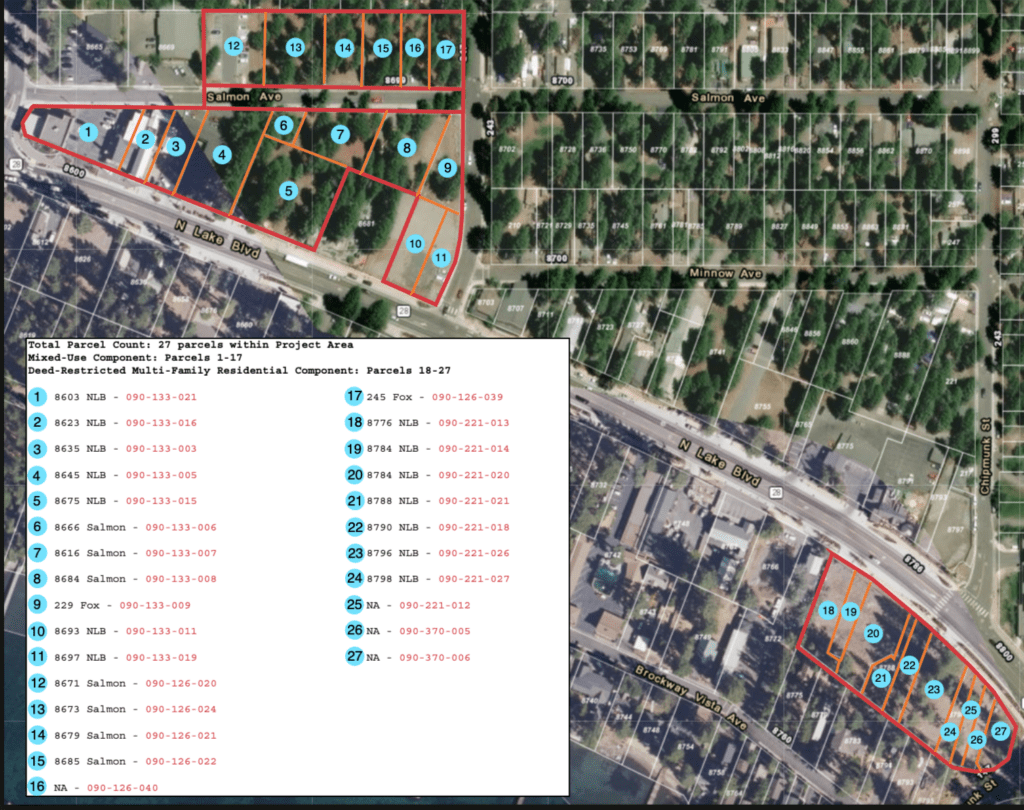Viewport: 1024px width, 810px height.
Task: Select parcel 20 marker on the map
Action: pos(872,633)
